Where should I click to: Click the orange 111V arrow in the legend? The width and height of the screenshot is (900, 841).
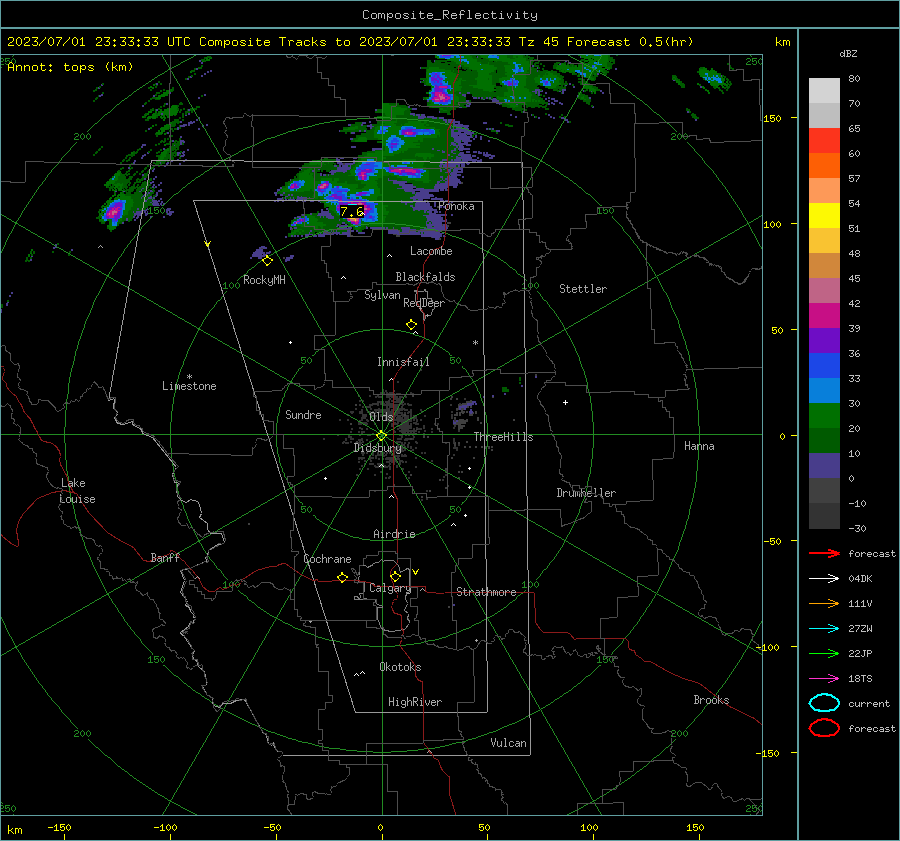coord(824,603)
